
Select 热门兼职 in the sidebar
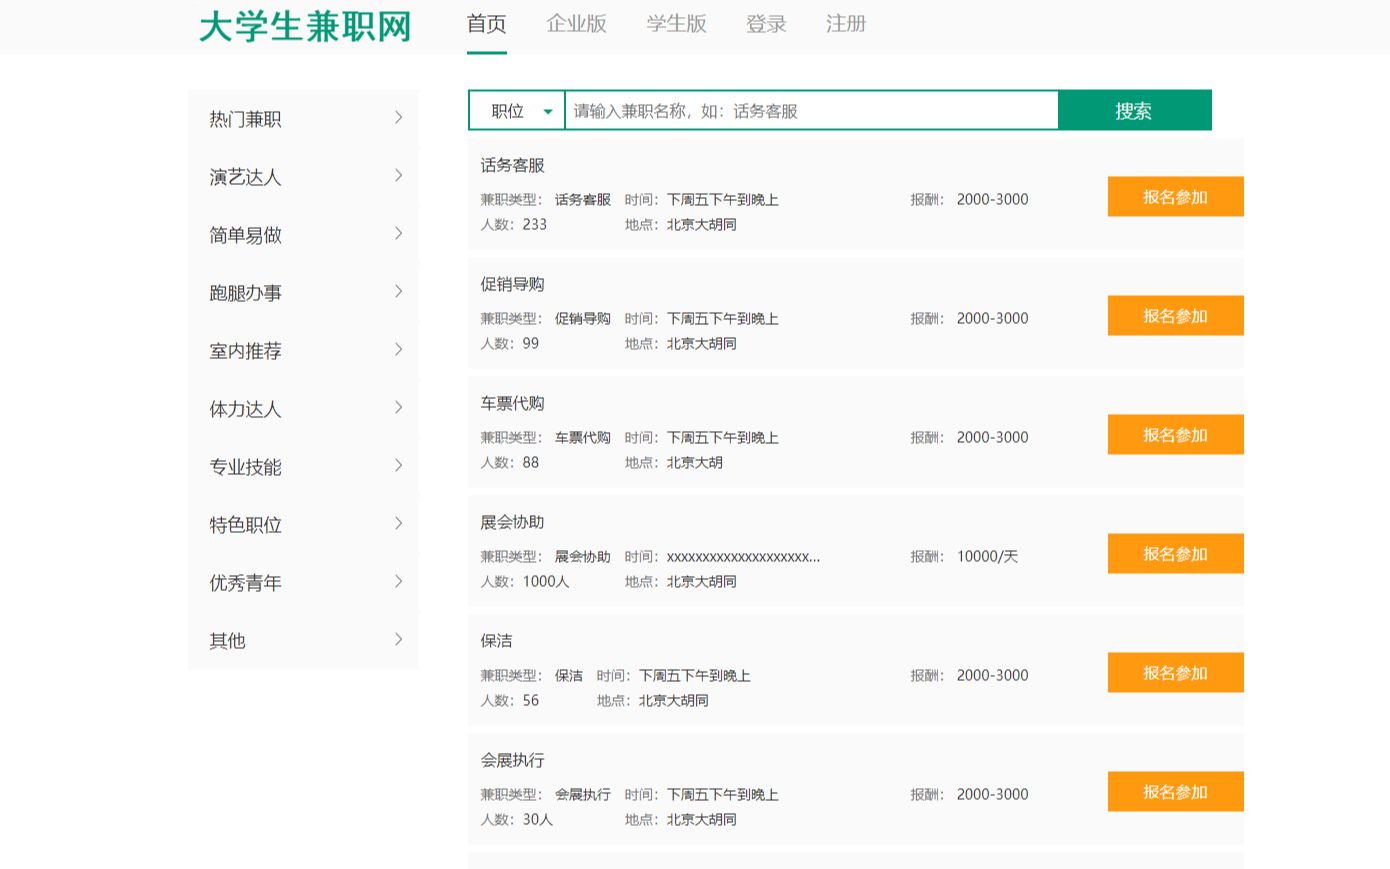245,119
